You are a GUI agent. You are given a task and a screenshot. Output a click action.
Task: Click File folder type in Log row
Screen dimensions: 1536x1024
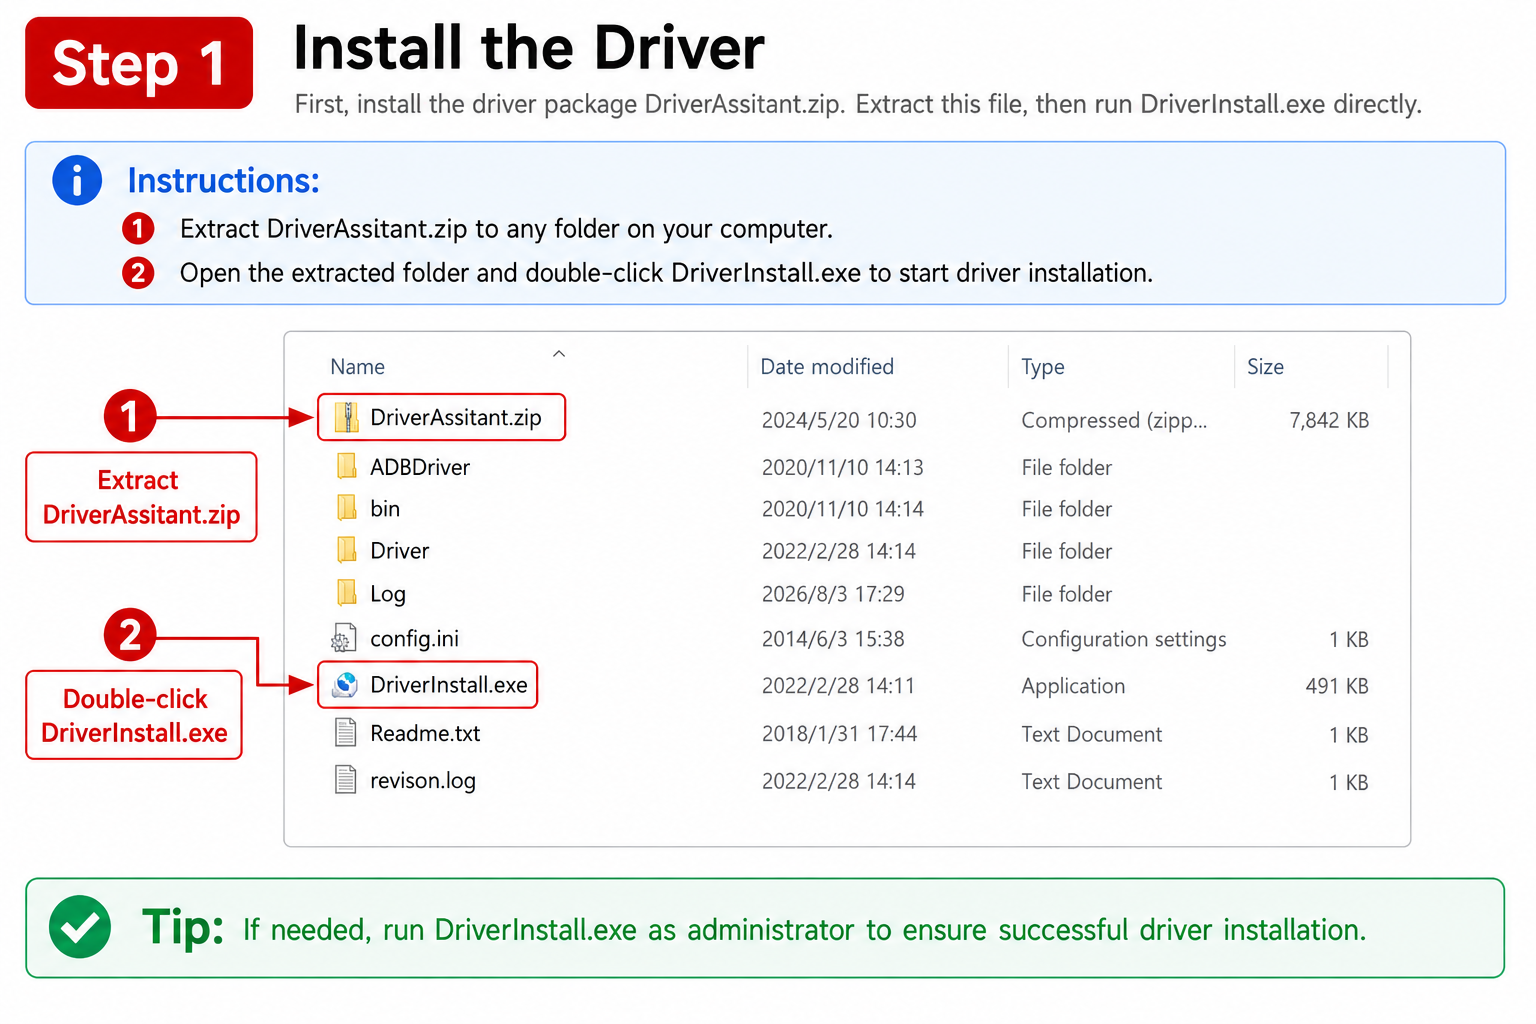(x=1067, y=594)
